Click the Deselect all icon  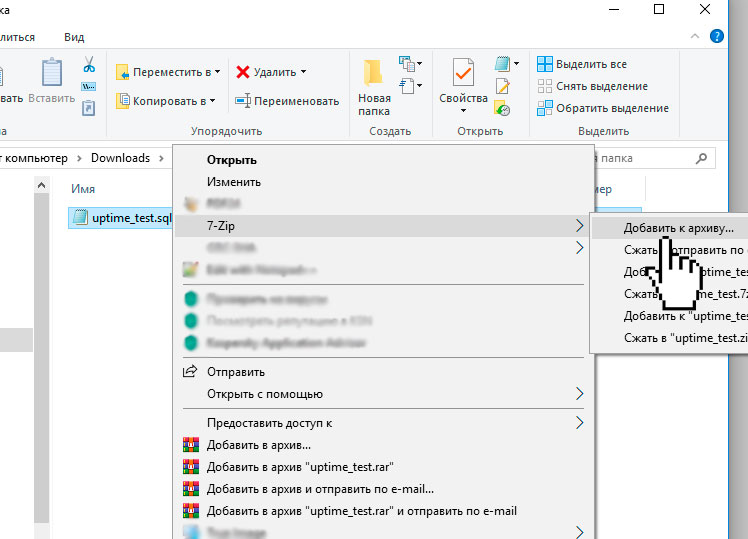[x=544, y=86]
